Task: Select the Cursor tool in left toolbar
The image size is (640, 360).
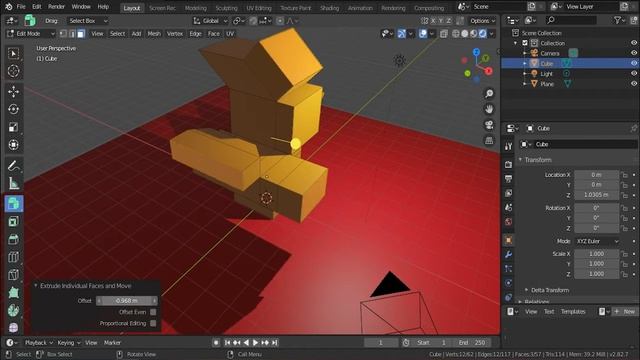Action: tap(13, 71)
